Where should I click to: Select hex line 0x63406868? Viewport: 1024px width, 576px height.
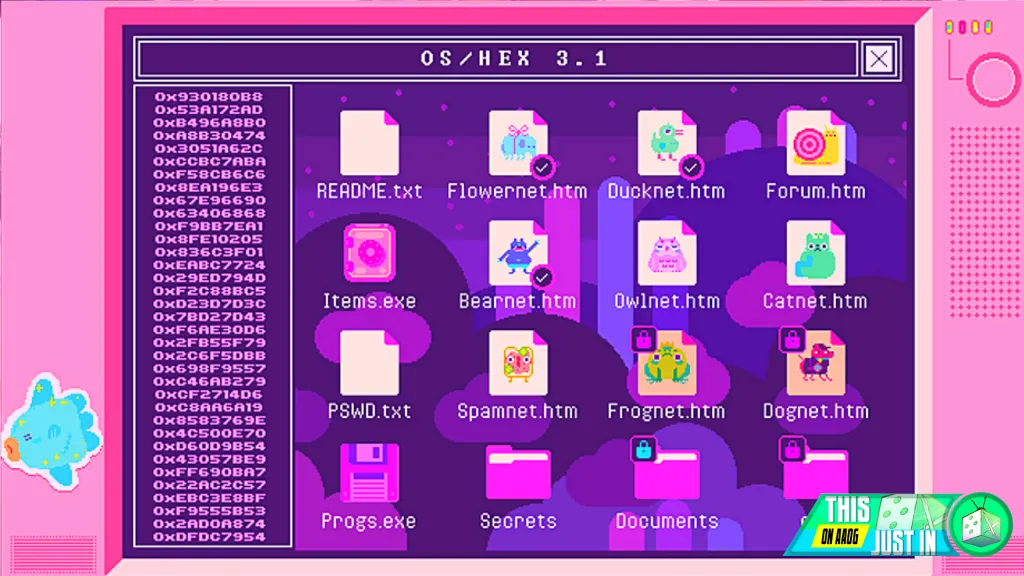209,214
